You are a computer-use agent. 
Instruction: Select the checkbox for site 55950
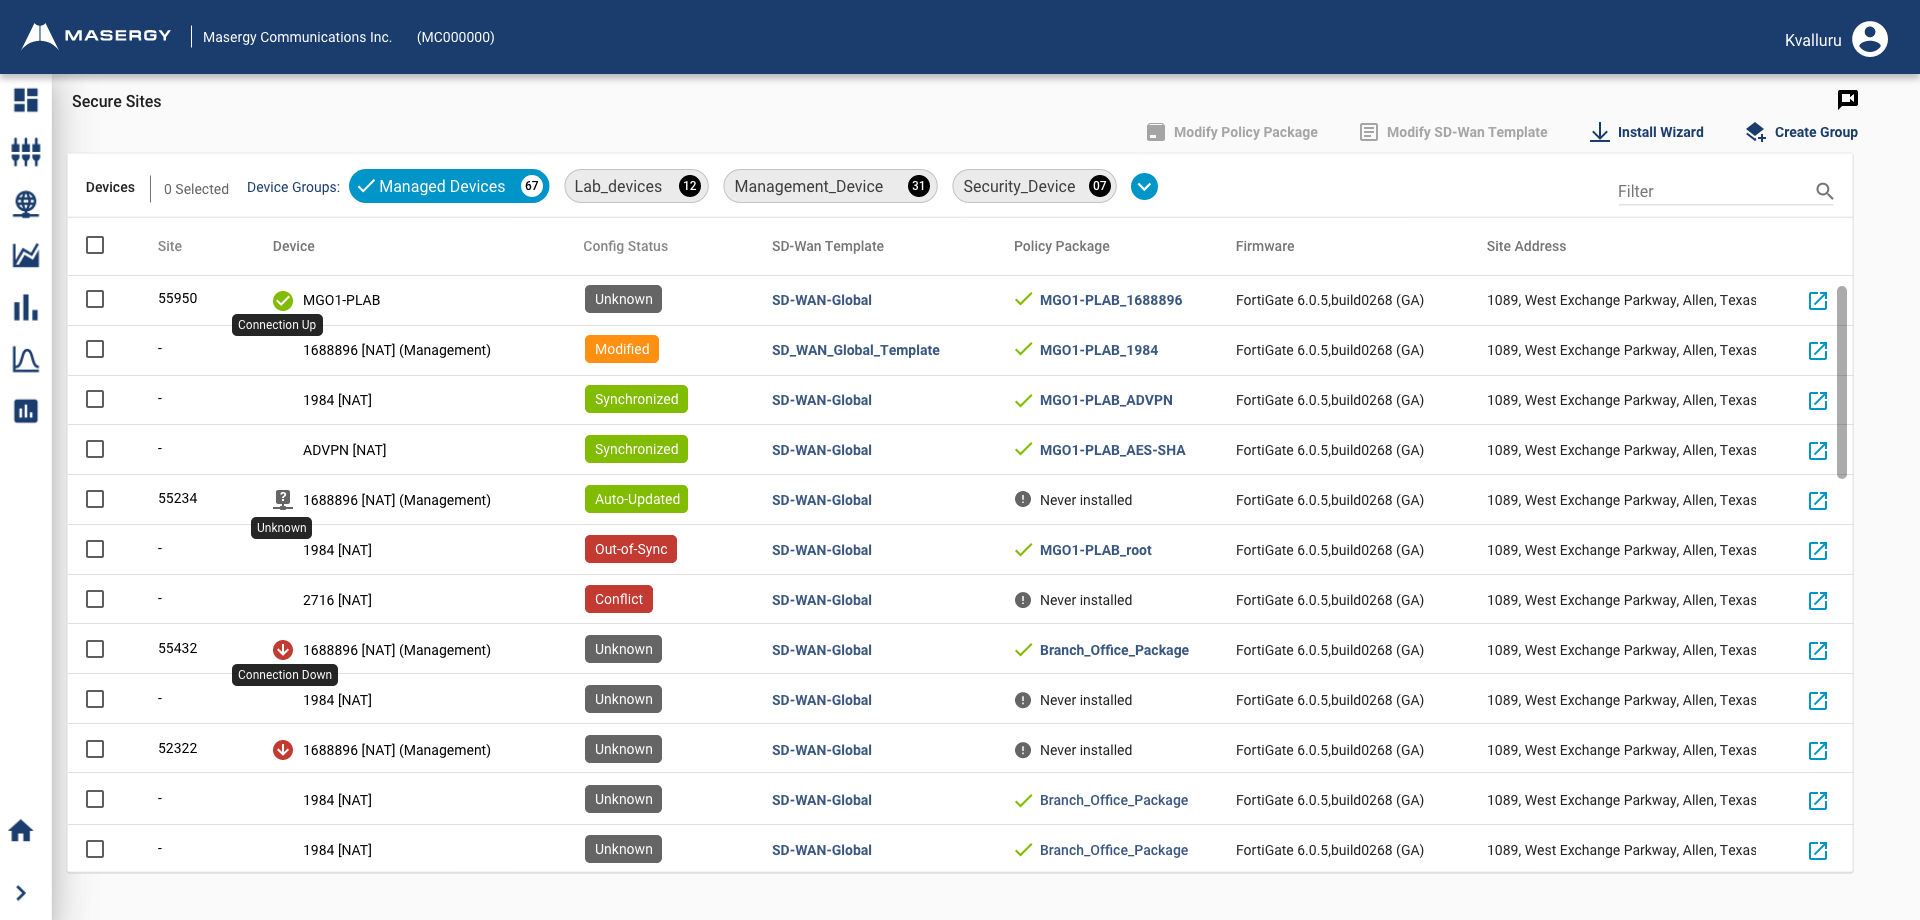95,299
